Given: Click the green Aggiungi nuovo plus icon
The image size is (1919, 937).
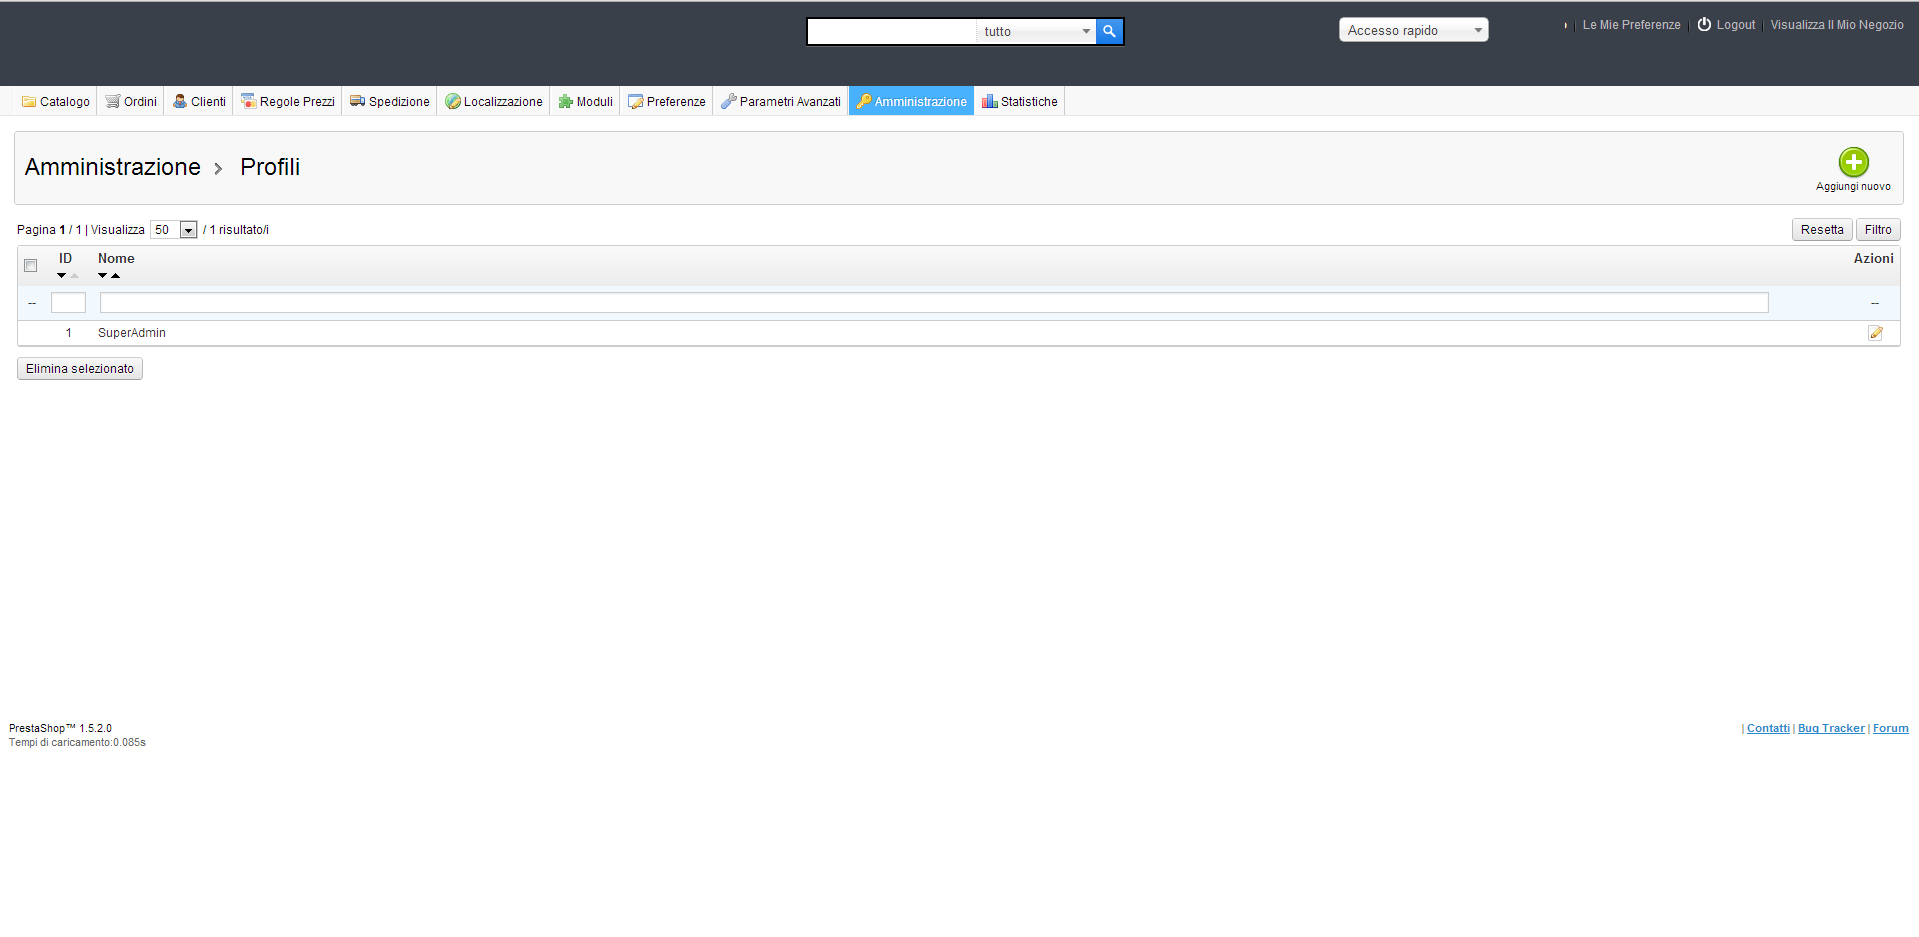Looking at the screenshot, I should point(1853,162).
